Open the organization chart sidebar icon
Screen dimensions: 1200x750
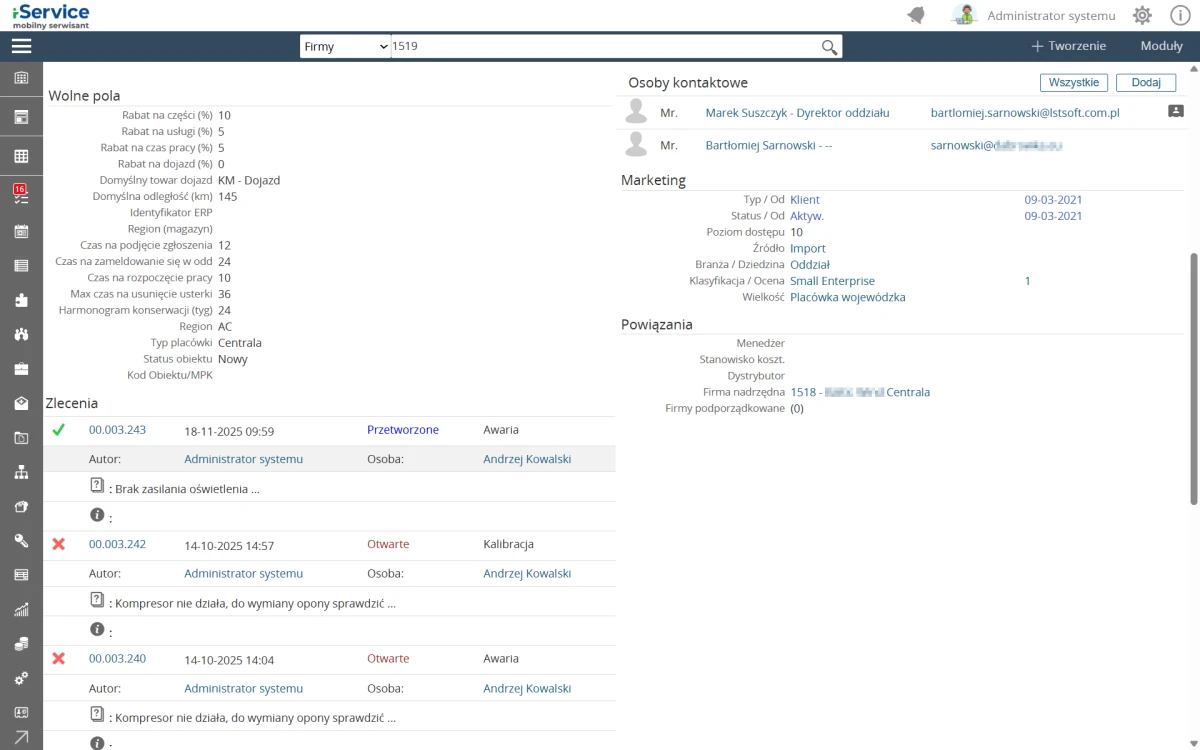tap(21, 472)
